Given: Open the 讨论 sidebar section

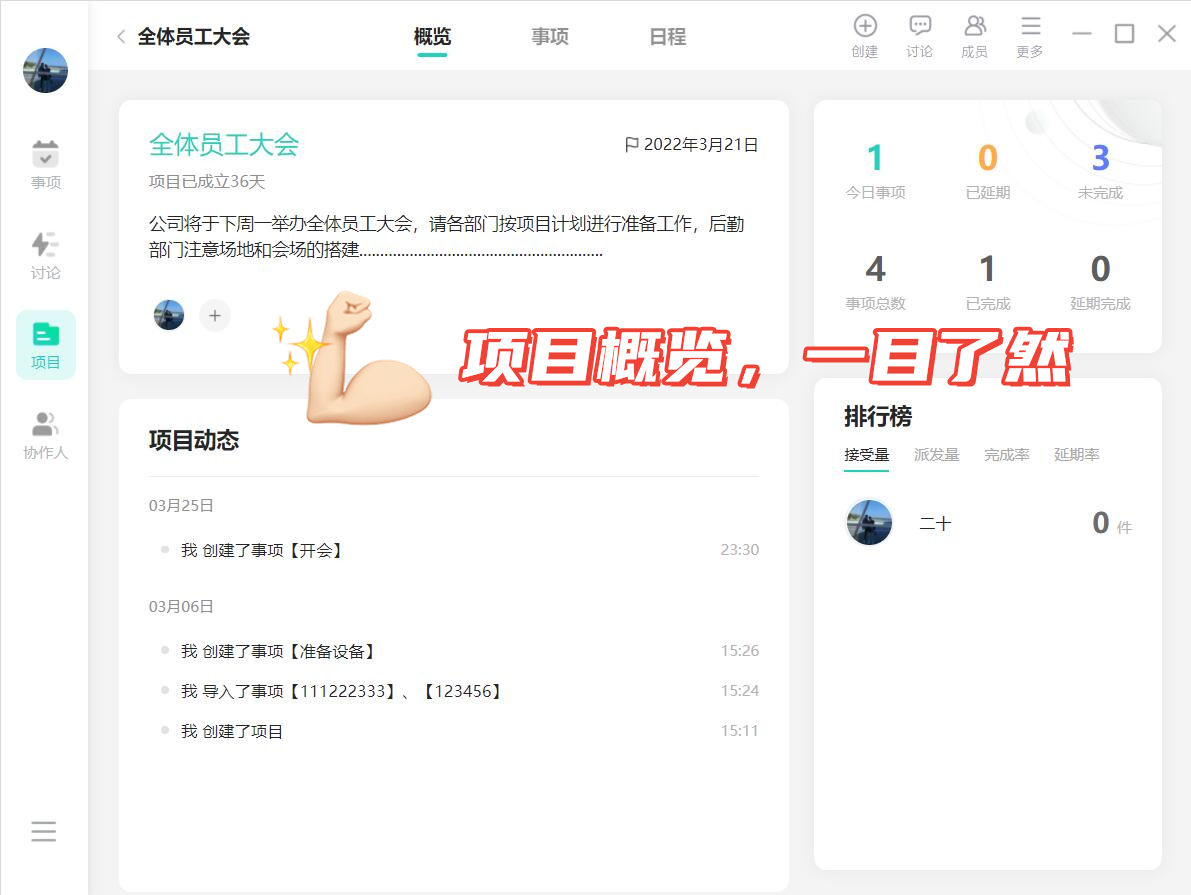Looking at the screenshot, I should 46,255.
